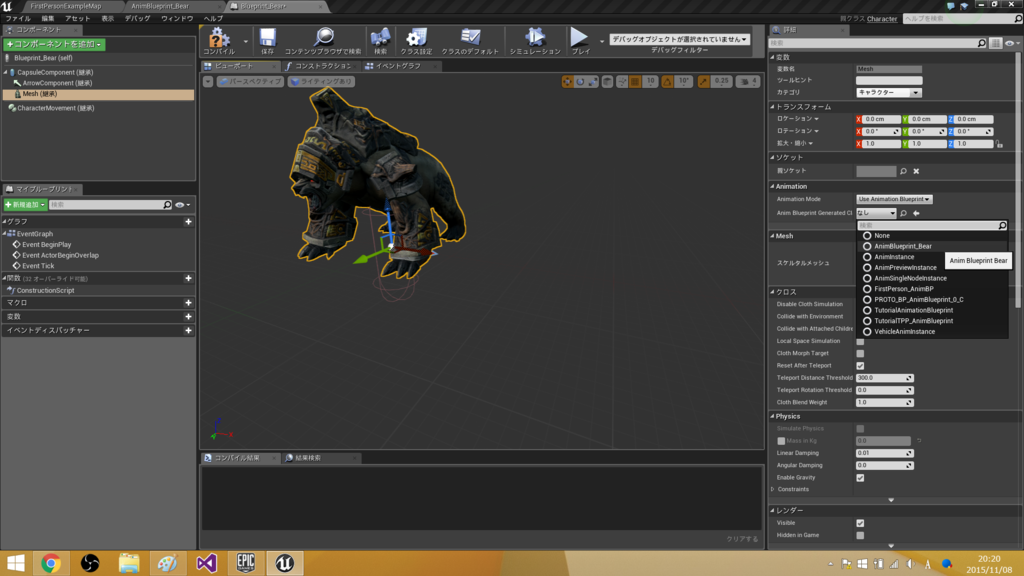The image size is (1024, 576).
Task: Open File Explorer from the taskbar
Action: click(x=129, y=563)
